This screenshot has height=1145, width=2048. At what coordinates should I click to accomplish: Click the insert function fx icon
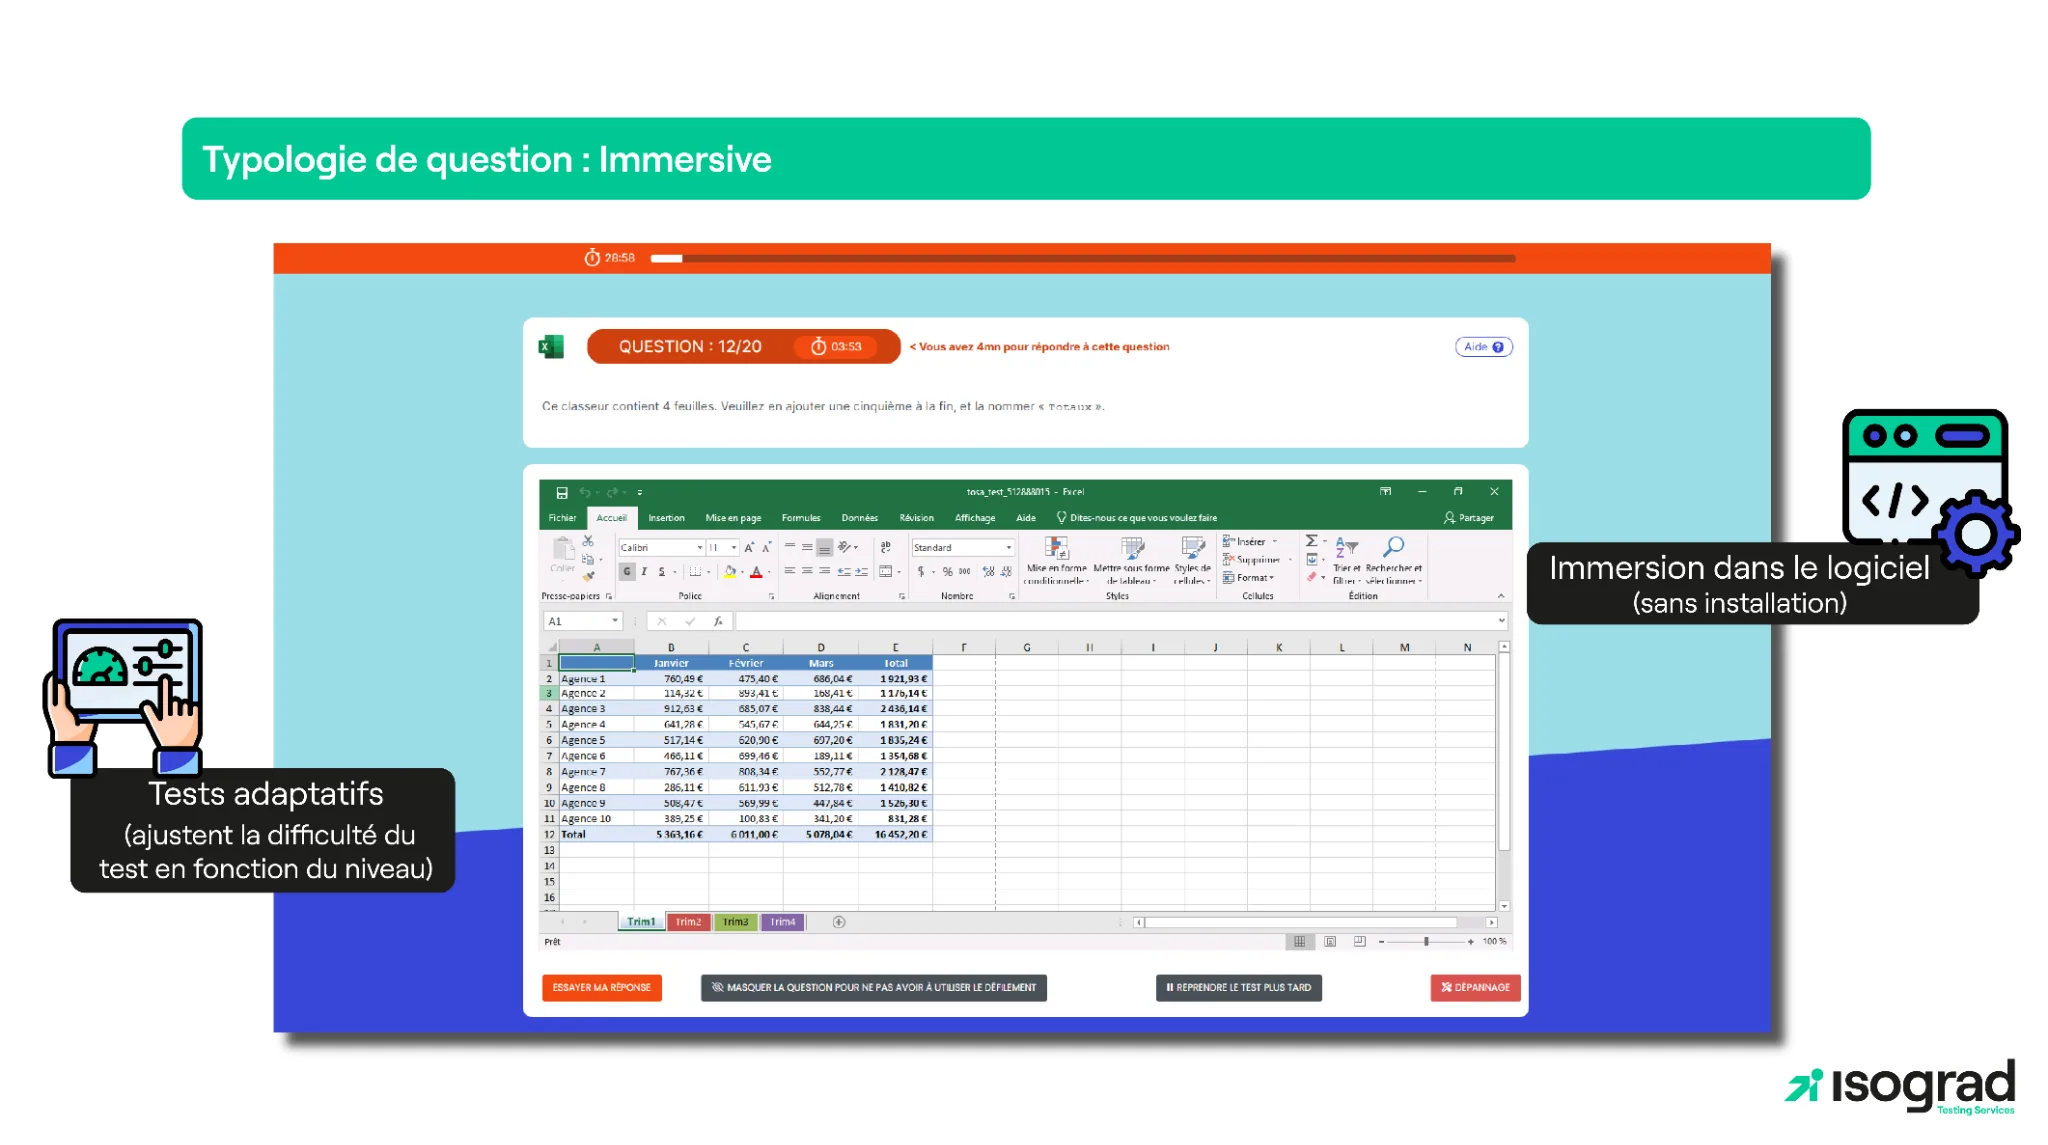pos(718,621)
